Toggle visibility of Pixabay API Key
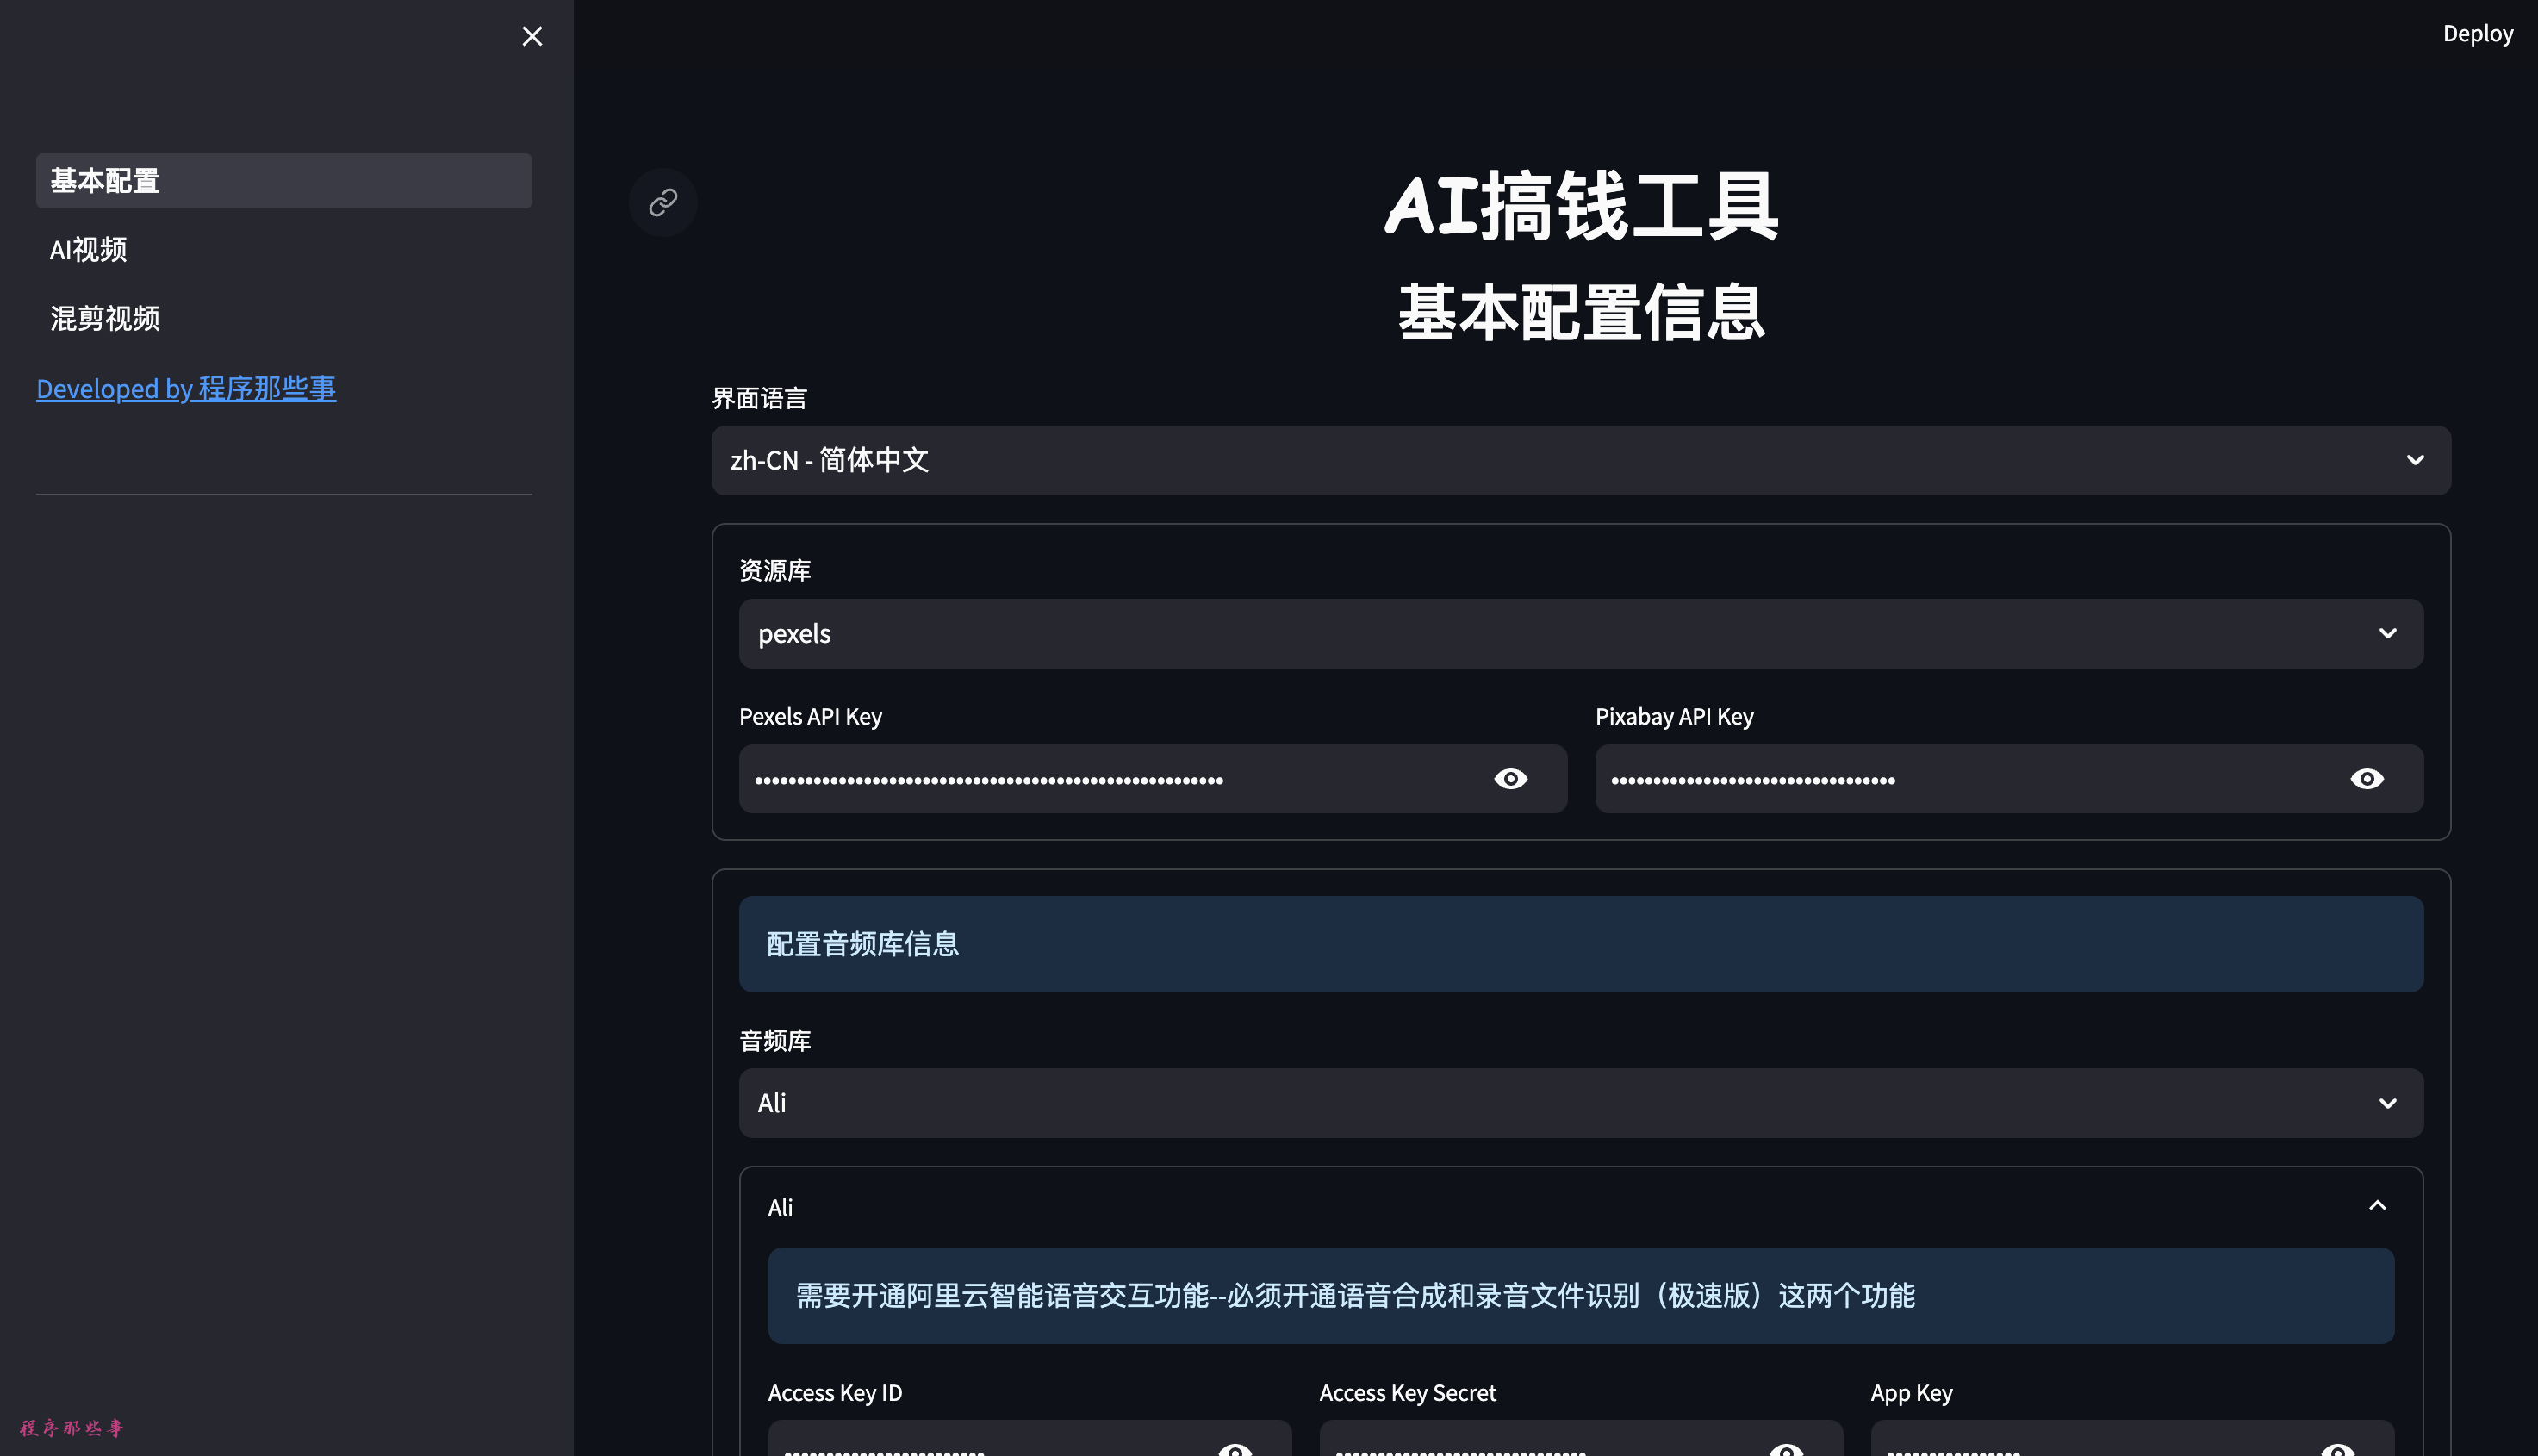 click(x=2367, y=778)
